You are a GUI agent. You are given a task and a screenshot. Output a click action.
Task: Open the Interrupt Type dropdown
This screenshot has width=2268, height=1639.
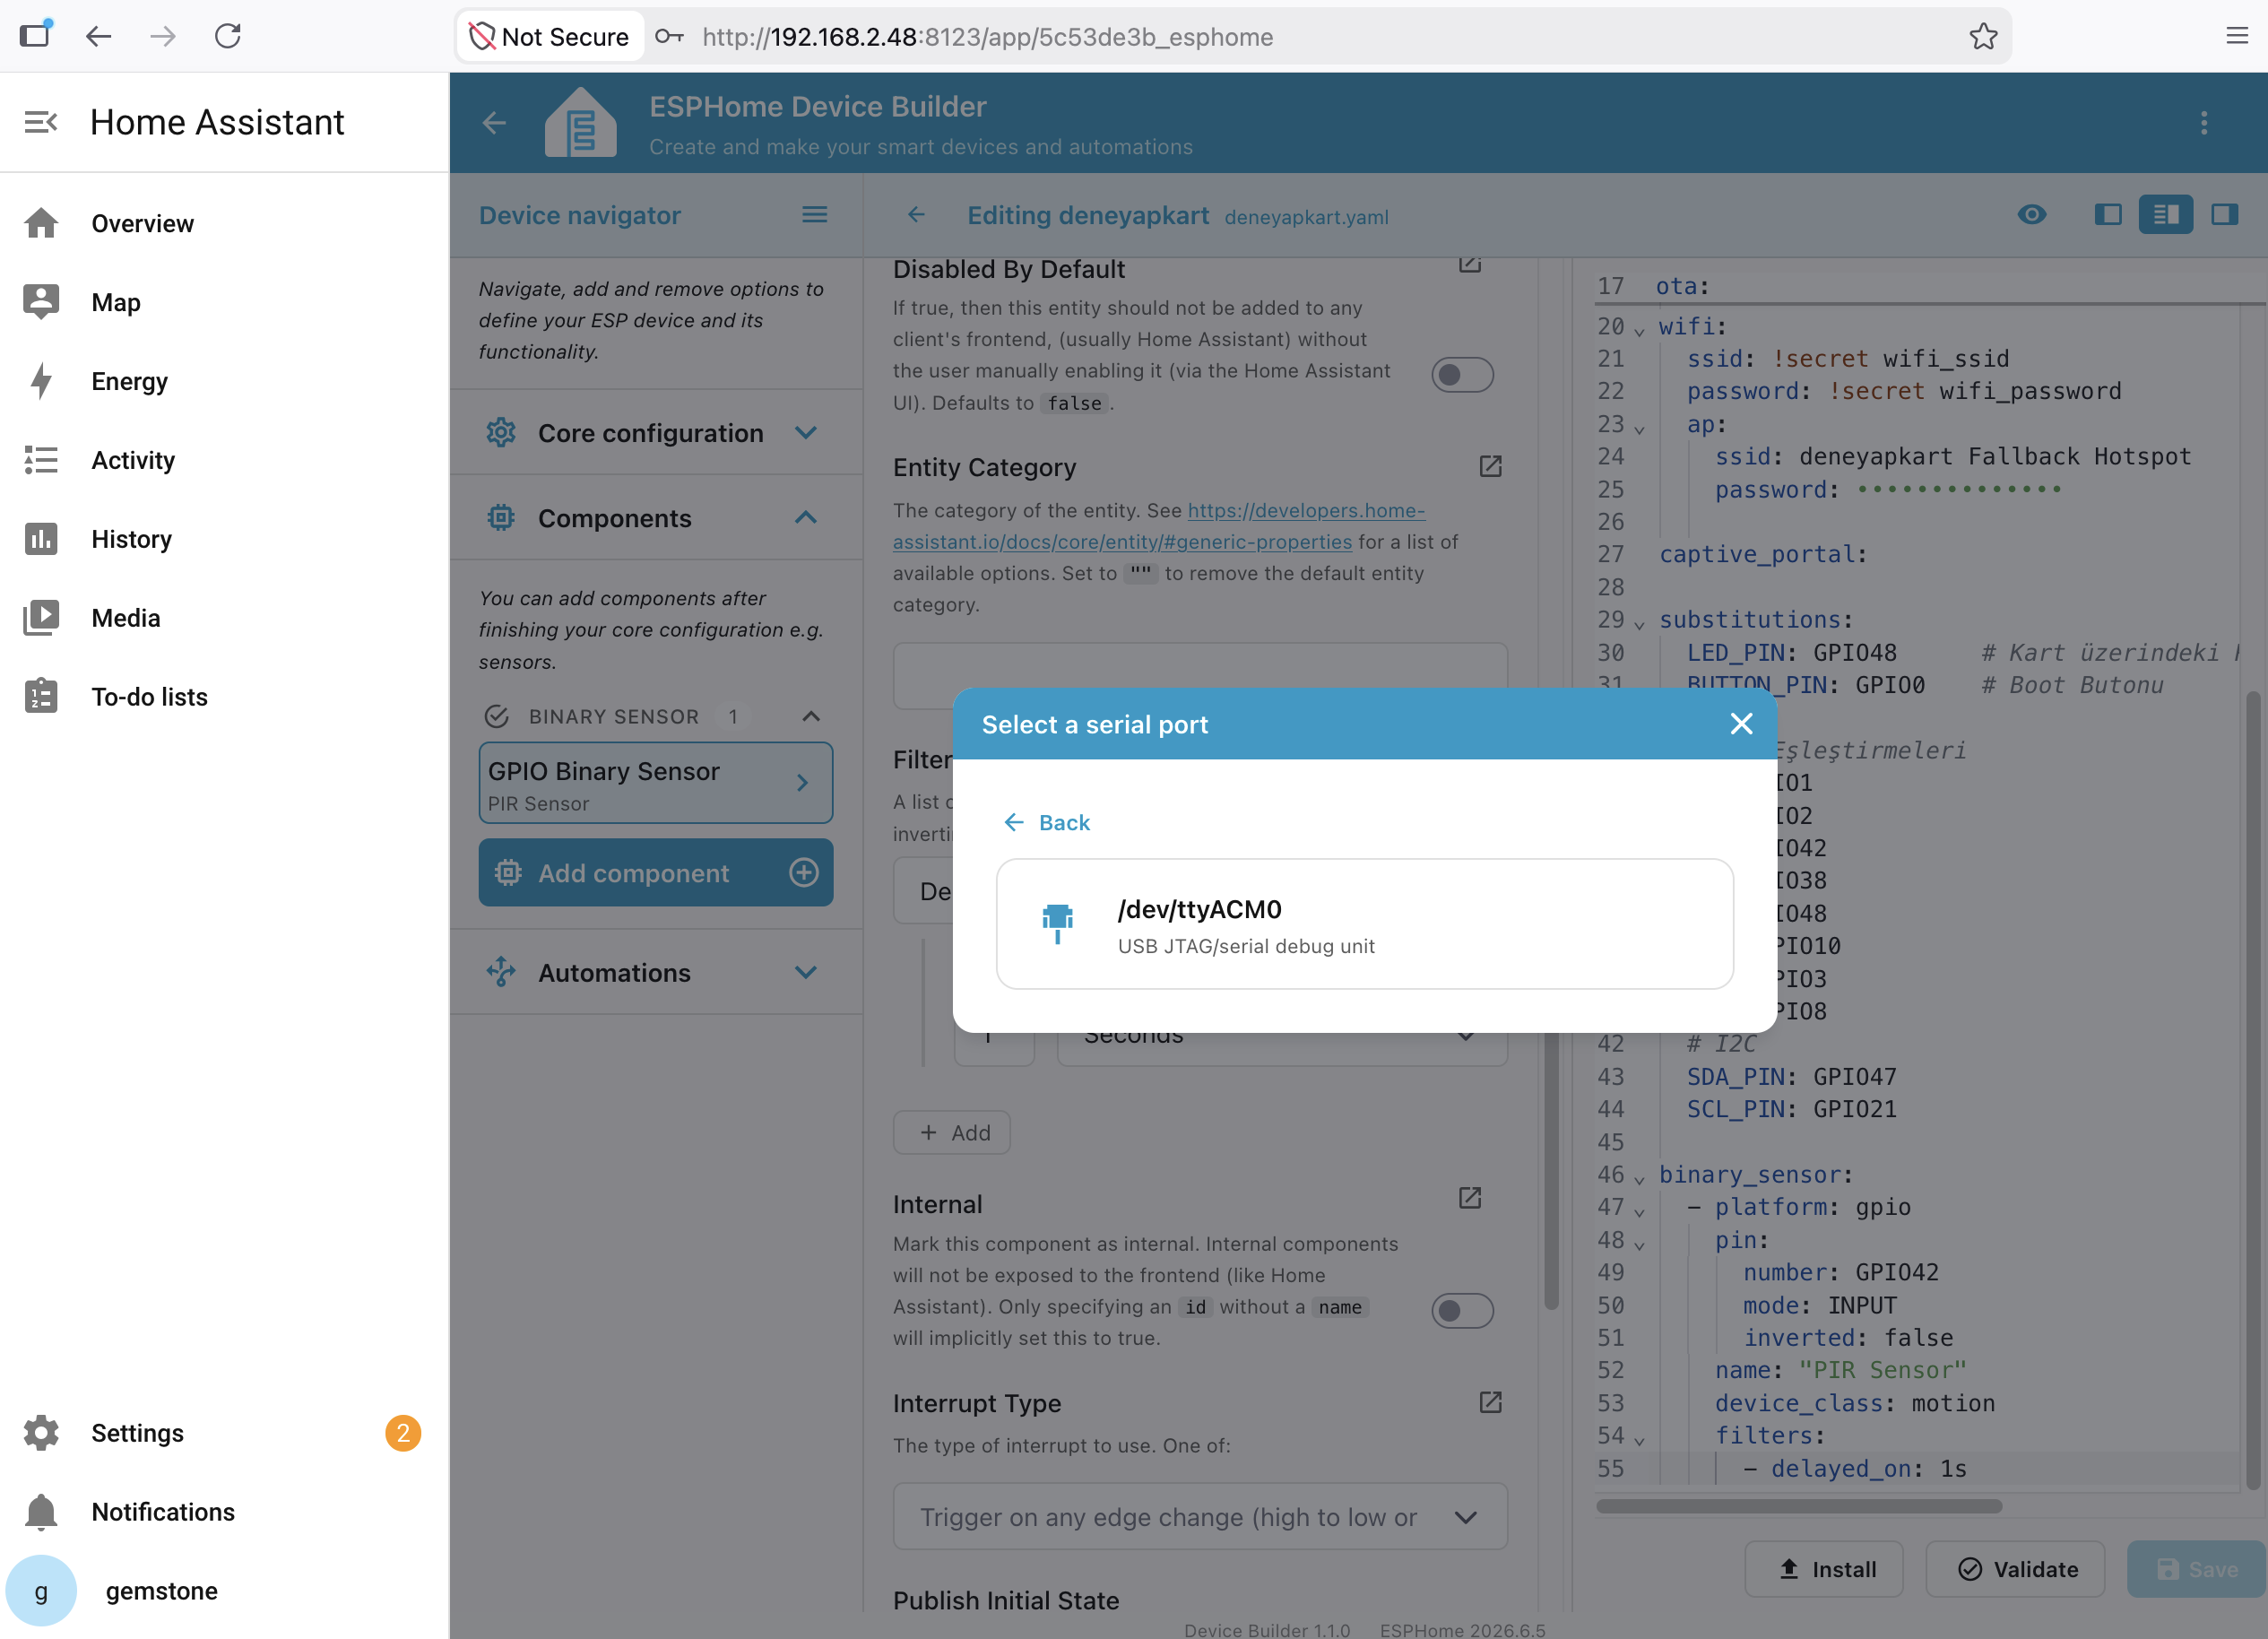(x=1200, y=1517)
